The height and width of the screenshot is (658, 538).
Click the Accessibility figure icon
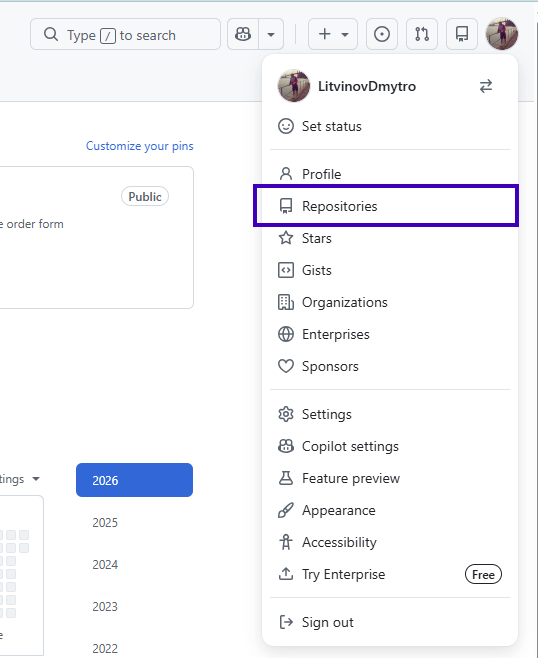pyautogui.click(x=286, y=543)
